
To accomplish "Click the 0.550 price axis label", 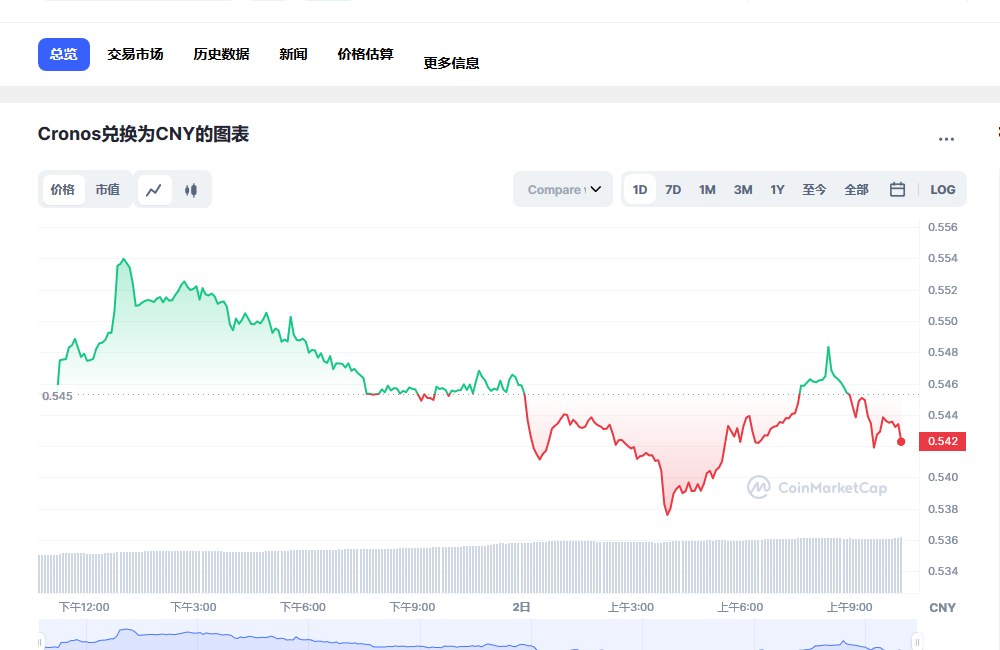I will coord(943,321).
